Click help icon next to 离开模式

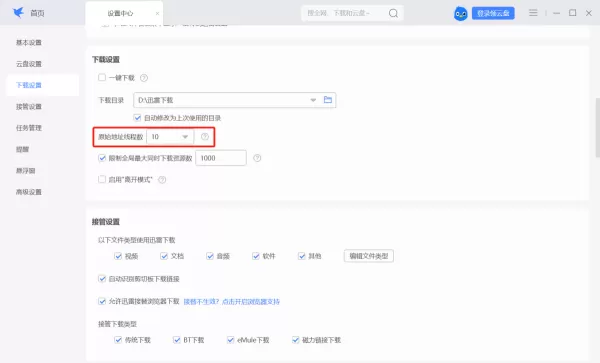(162, 180)
